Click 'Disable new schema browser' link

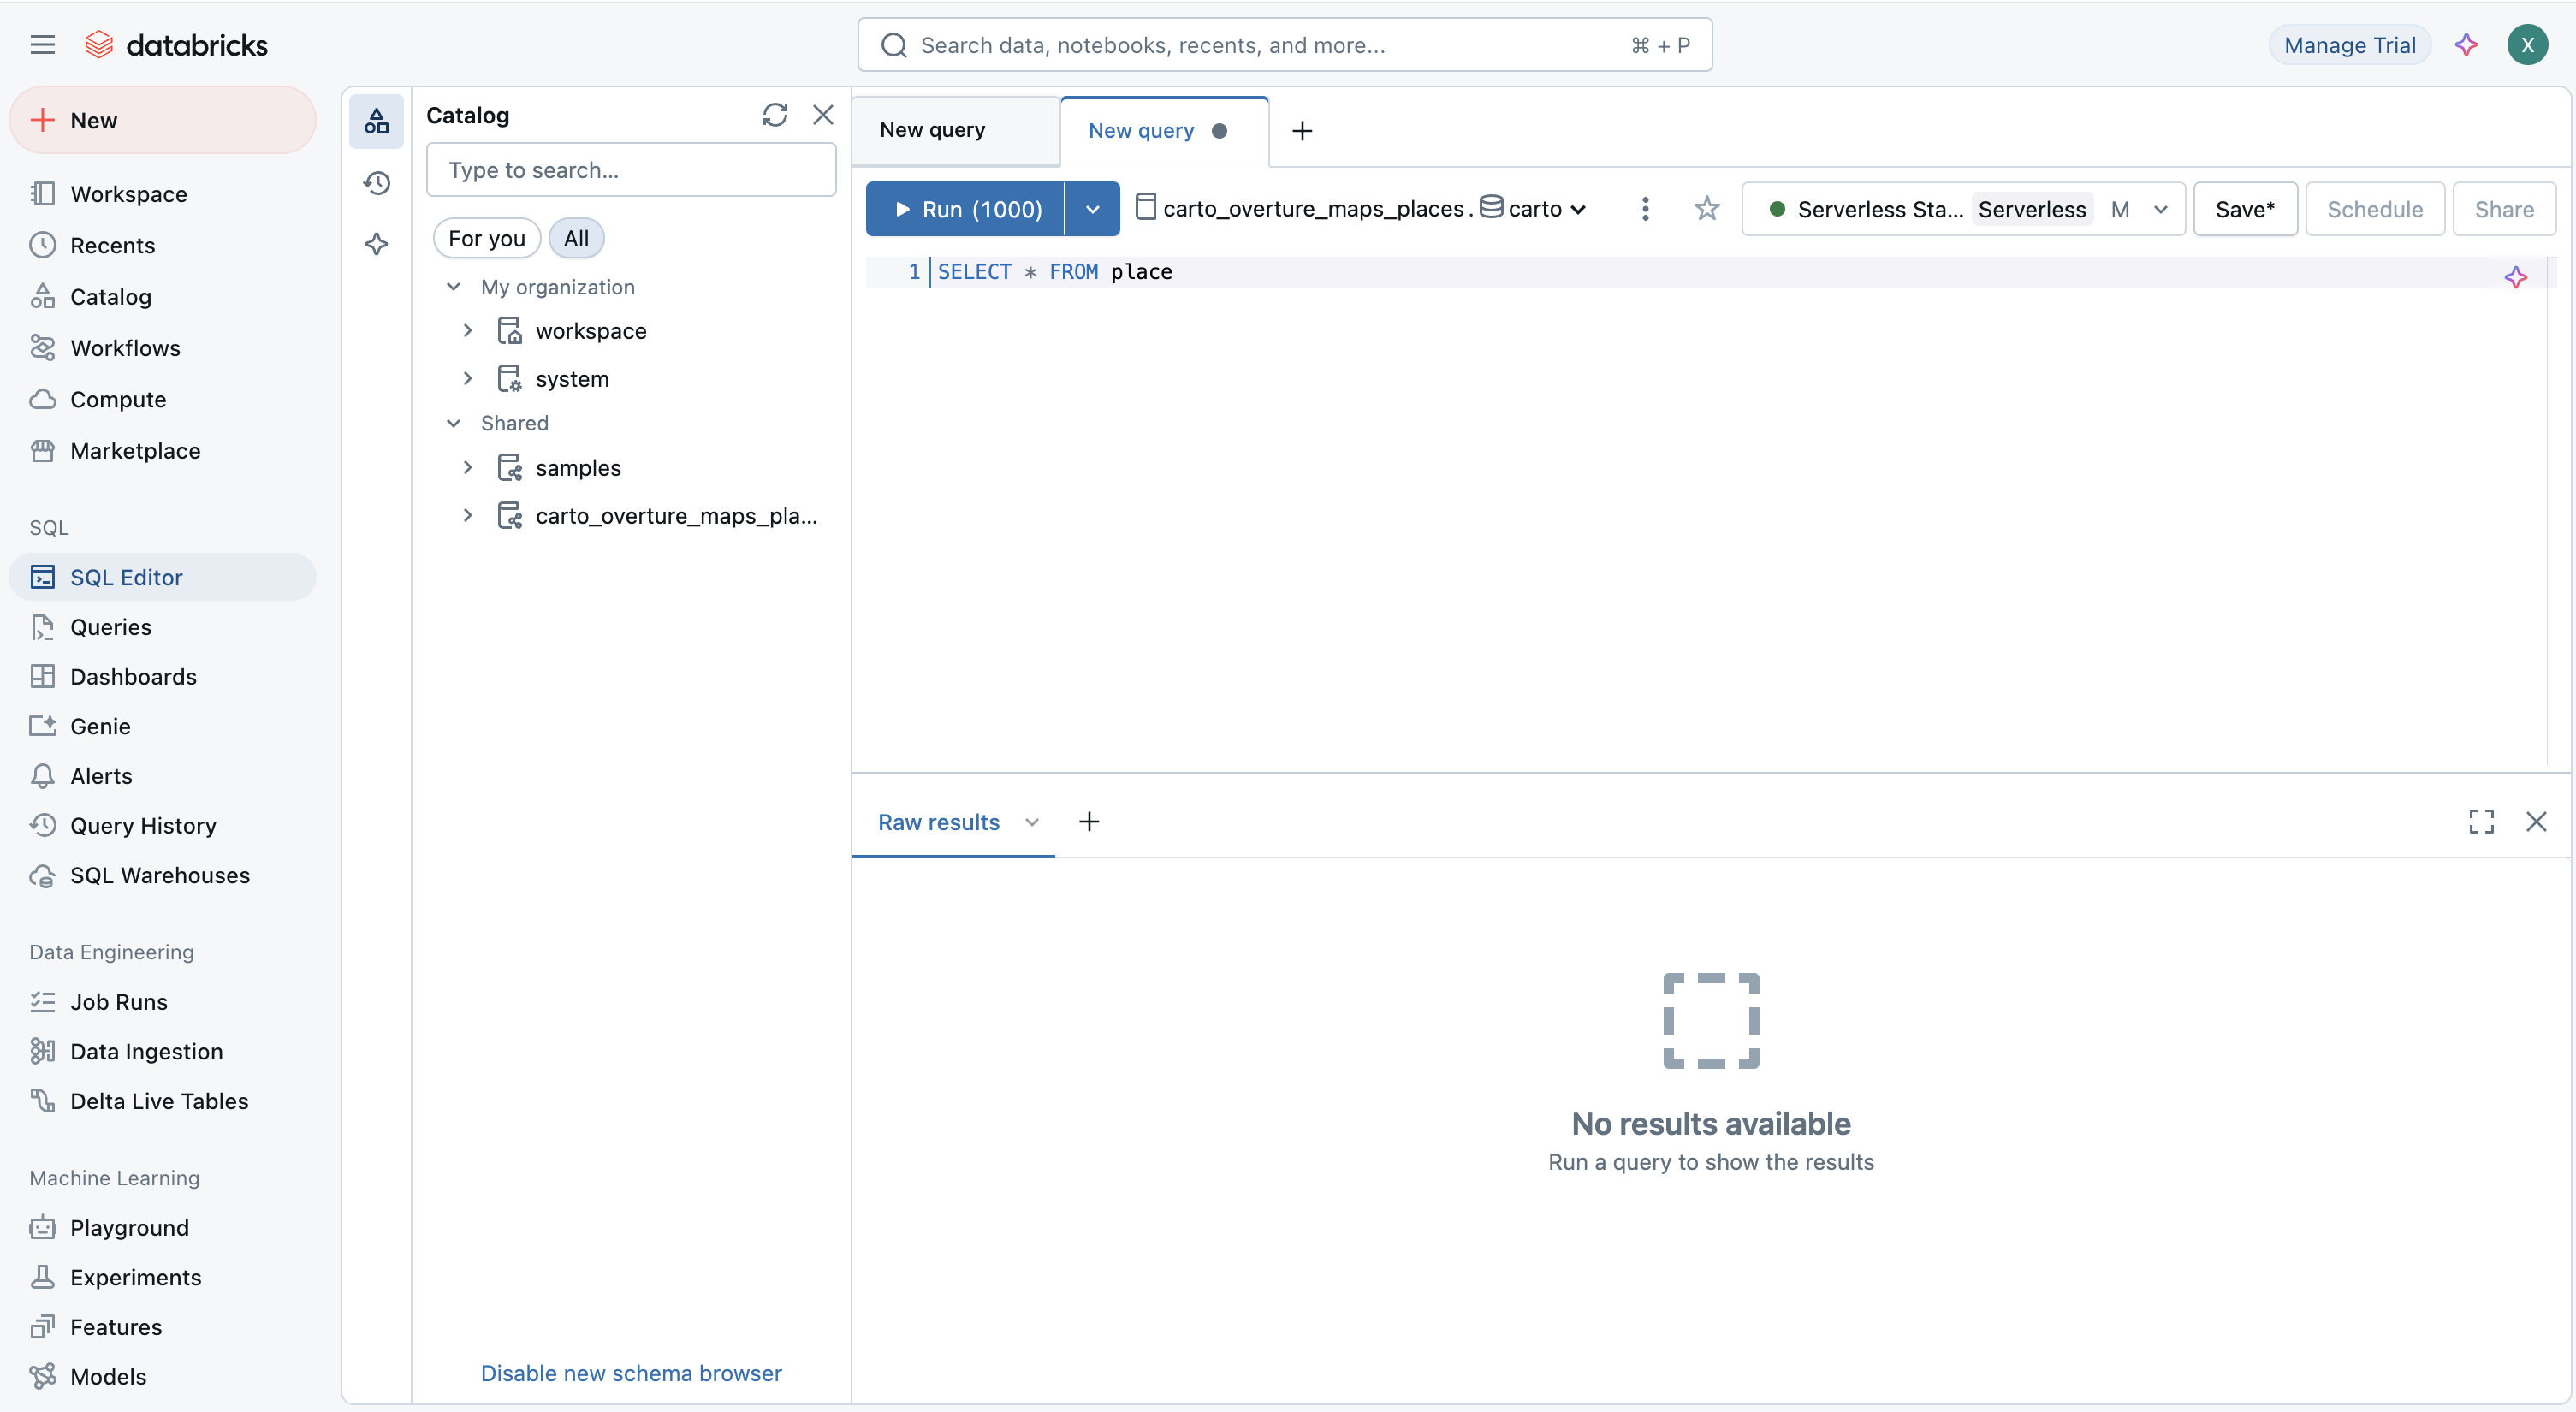click(x=631, y=1373)
